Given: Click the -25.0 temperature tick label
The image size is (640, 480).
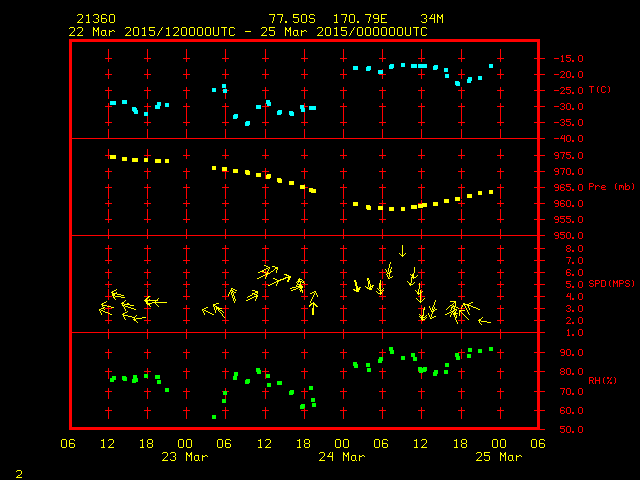Looking at the screenshot, I should pyautogui.click(x=568, y=91).
